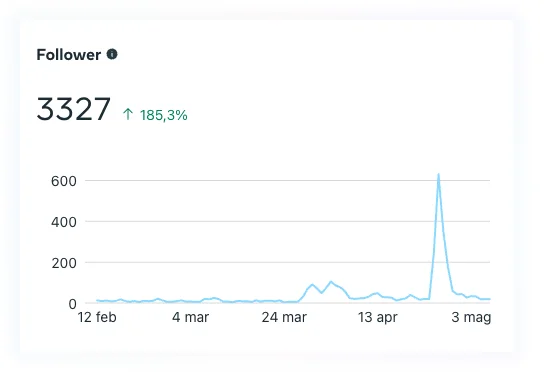Screen dimensions: 554x392
Task: Click the 24 mar date label
Action: pos(284,317)
